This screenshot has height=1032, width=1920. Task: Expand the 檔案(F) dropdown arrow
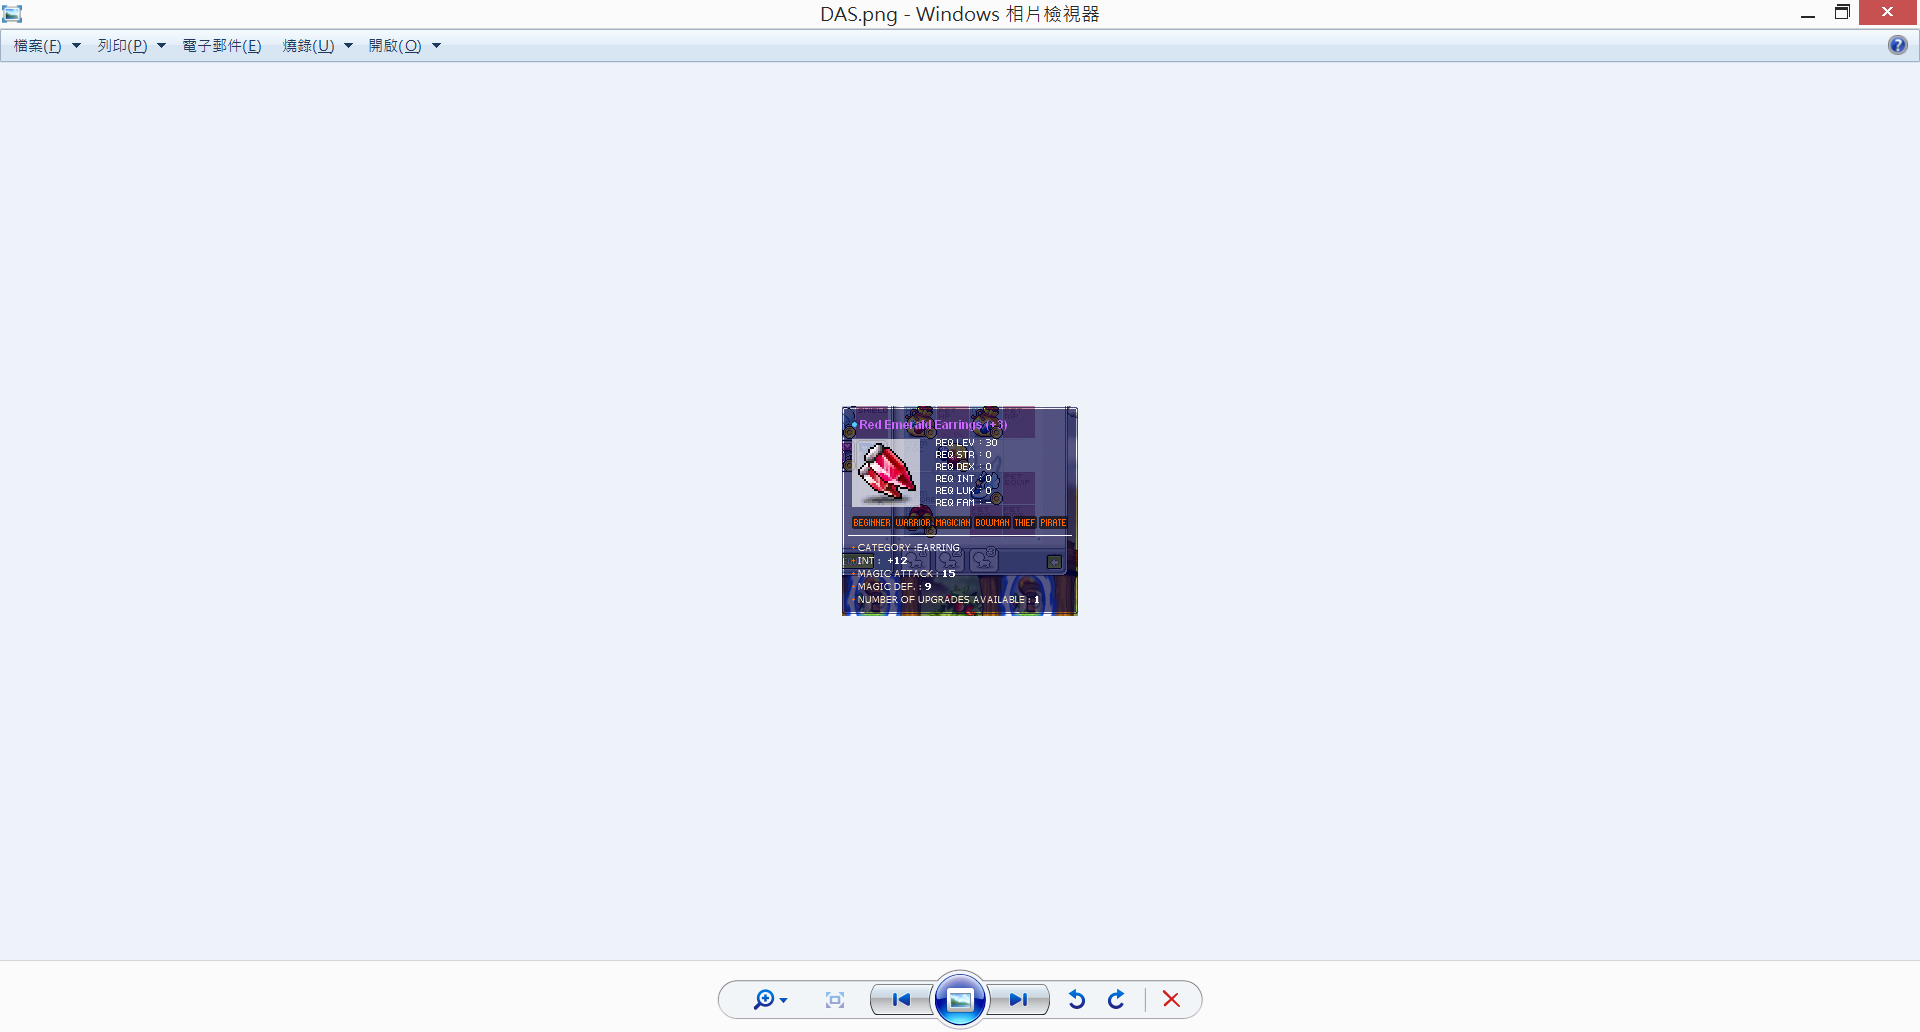pos(76,46)
